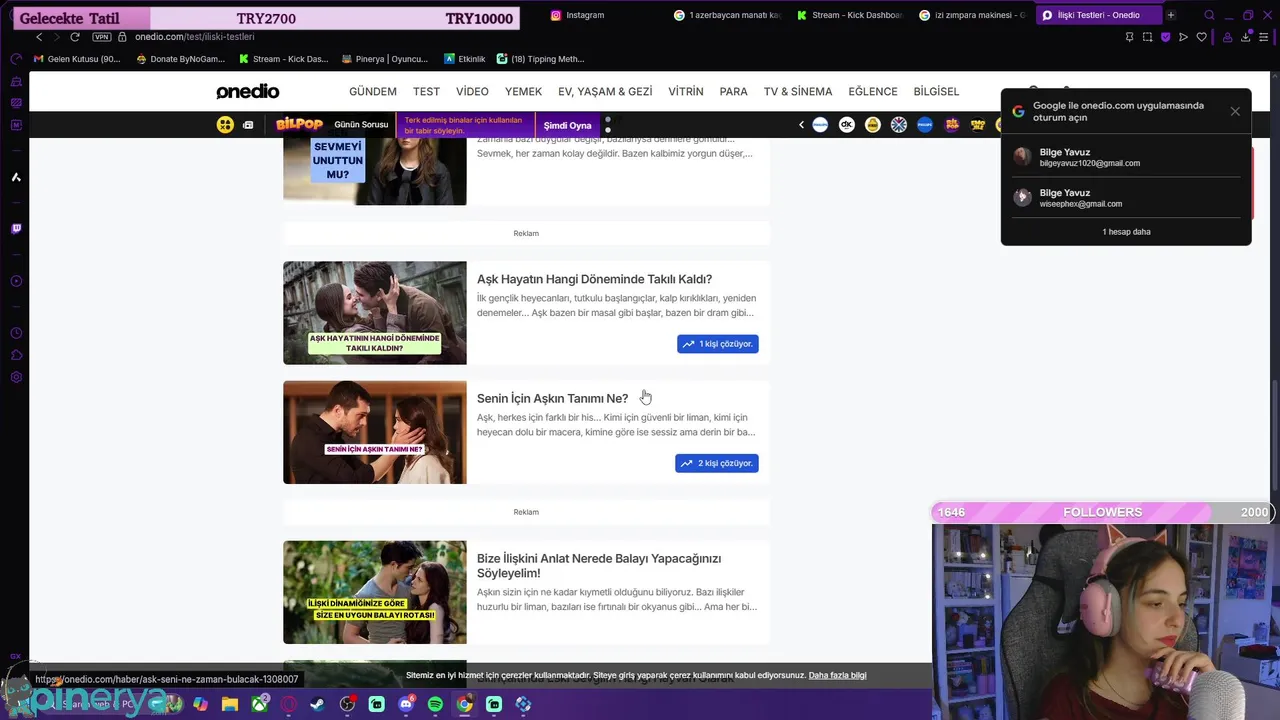Viewport: 1280px width, 720px height.
Task: Open 'Aşk Hayatın Hangi Döneminde Takılı Kaldı?' title
Action: [x=594, y=279]
